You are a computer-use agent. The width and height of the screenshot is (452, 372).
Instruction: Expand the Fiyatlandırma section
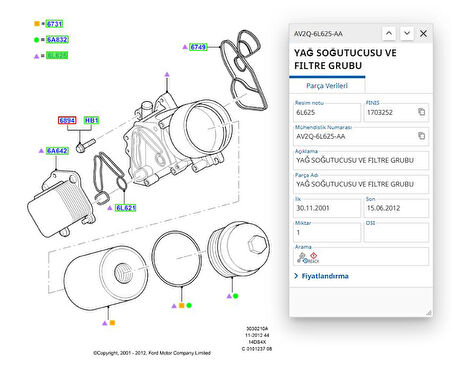coord(322,276)
